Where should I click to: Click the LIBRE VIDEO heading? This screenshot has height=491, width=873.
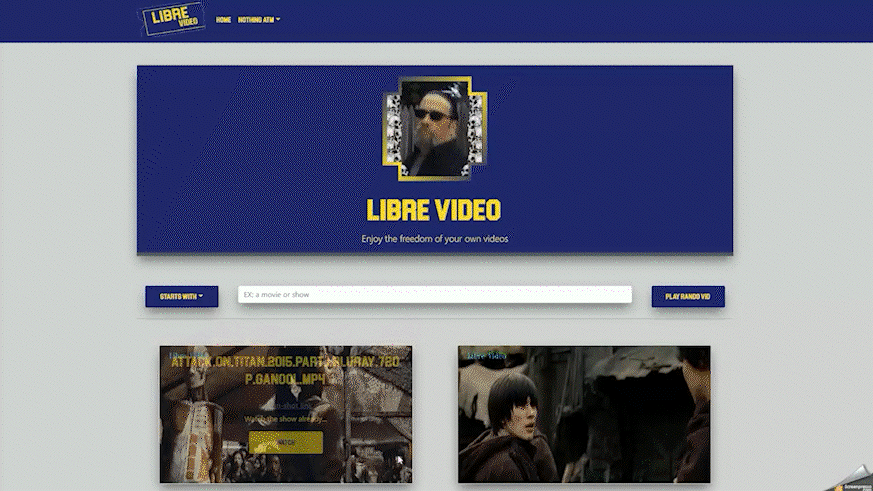tap(434, 210)
